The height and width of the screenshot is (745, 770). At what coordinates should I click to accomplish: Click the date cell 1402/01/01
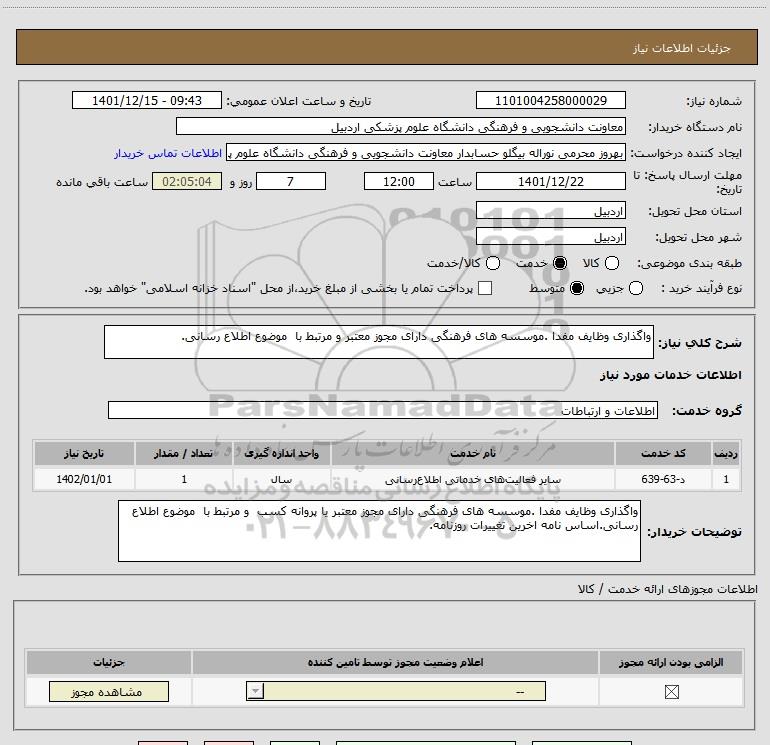pos(84,479)
